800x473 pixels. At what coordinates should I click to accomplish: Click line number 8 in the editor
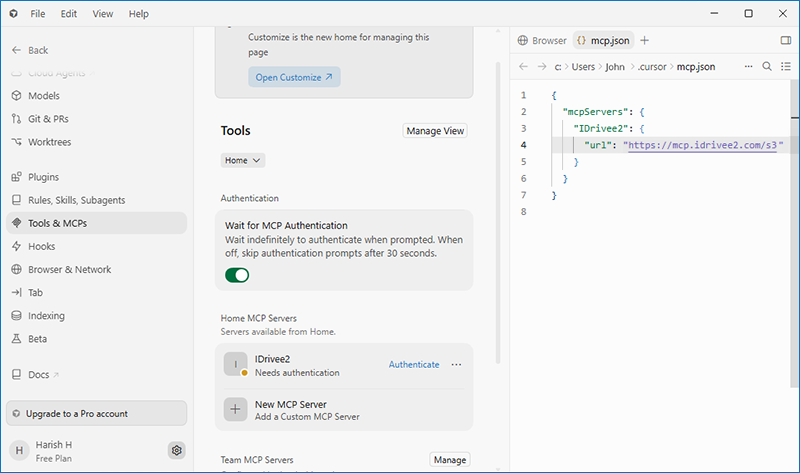click(523, 212)
